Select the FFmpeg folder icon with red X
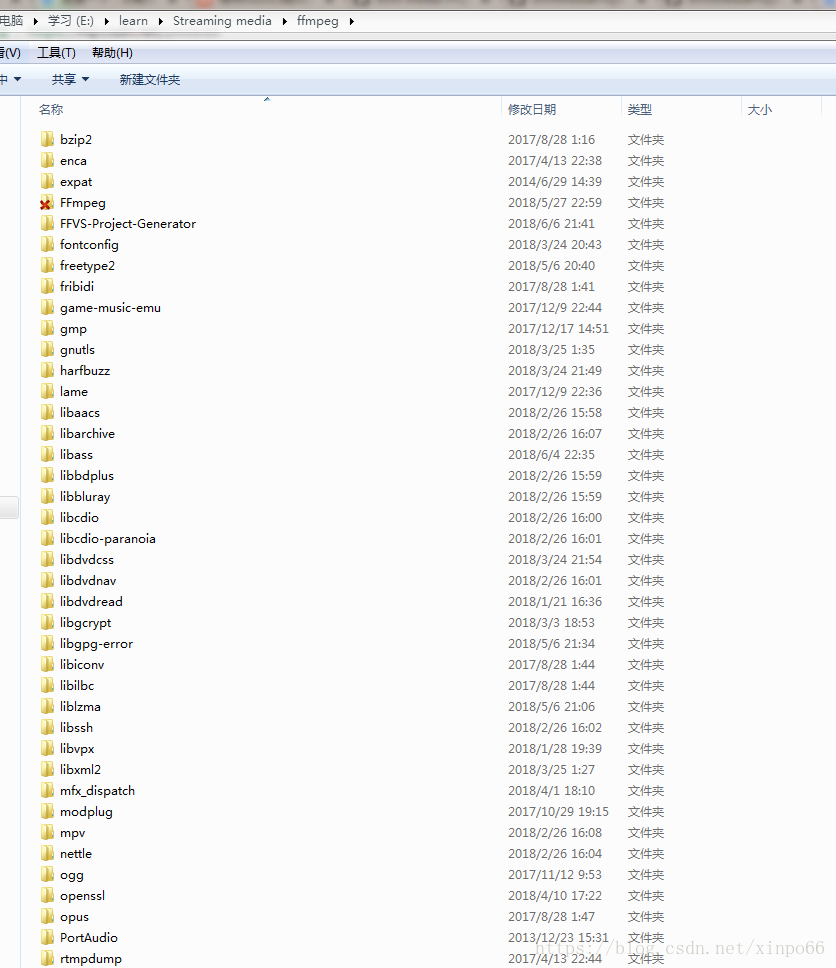The width and height of the screenshot is (836, 968). click(x=47, y=203)
